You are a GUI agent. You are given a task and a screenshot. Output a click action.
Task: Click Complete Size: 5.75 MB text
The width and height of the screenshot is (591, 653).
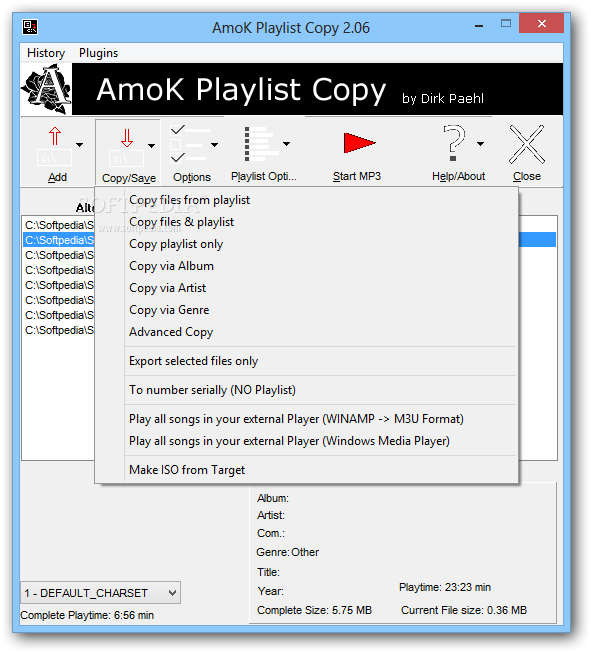[x=314, y=610]
